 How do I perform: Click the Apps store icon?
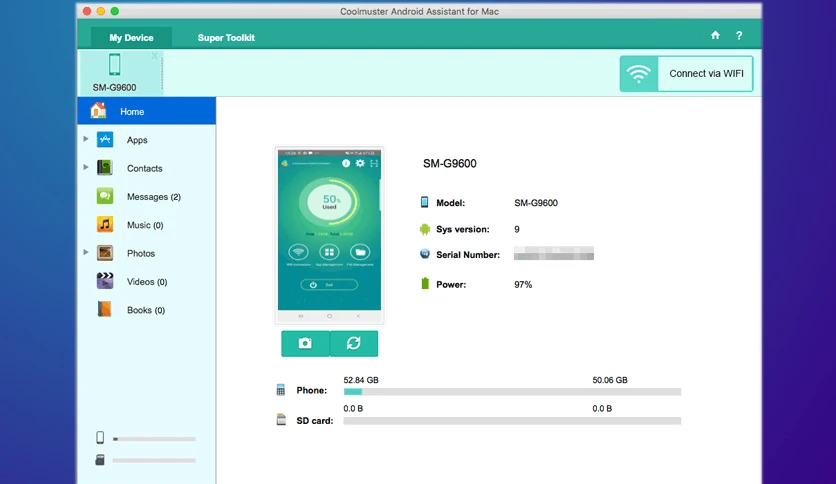[104, 140]
